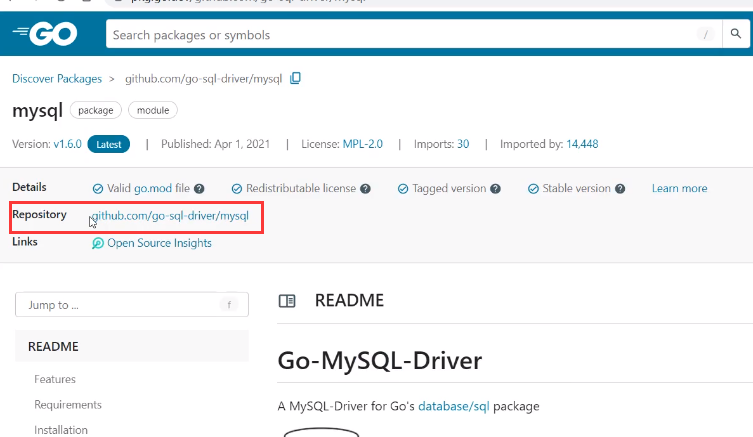Click help icon beside Valid go.mod file

199,189
